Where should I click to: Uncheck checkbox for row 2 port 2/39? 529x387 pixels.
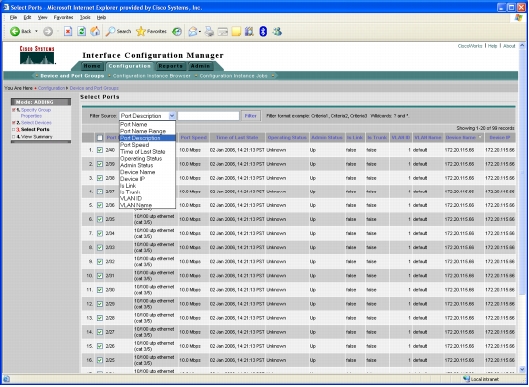pyautogui.click(x=100, y=164)
